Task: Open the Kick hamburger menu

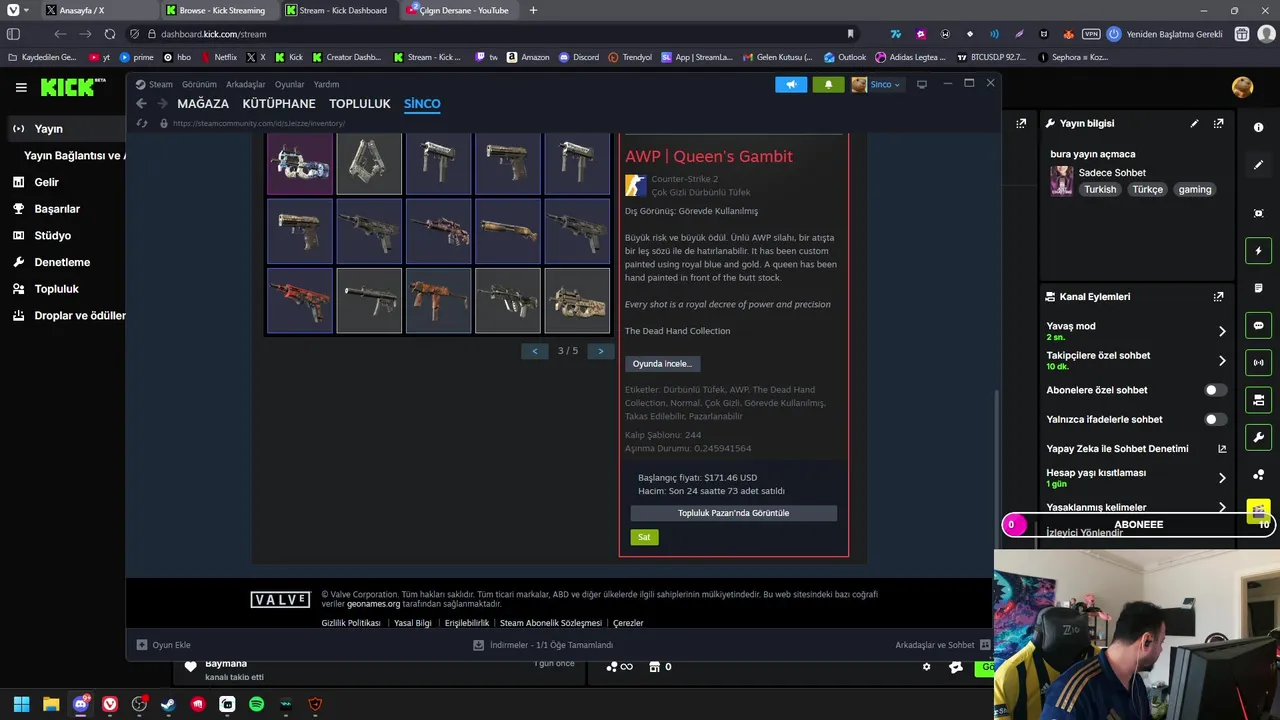Action: [x=21, y=87]
